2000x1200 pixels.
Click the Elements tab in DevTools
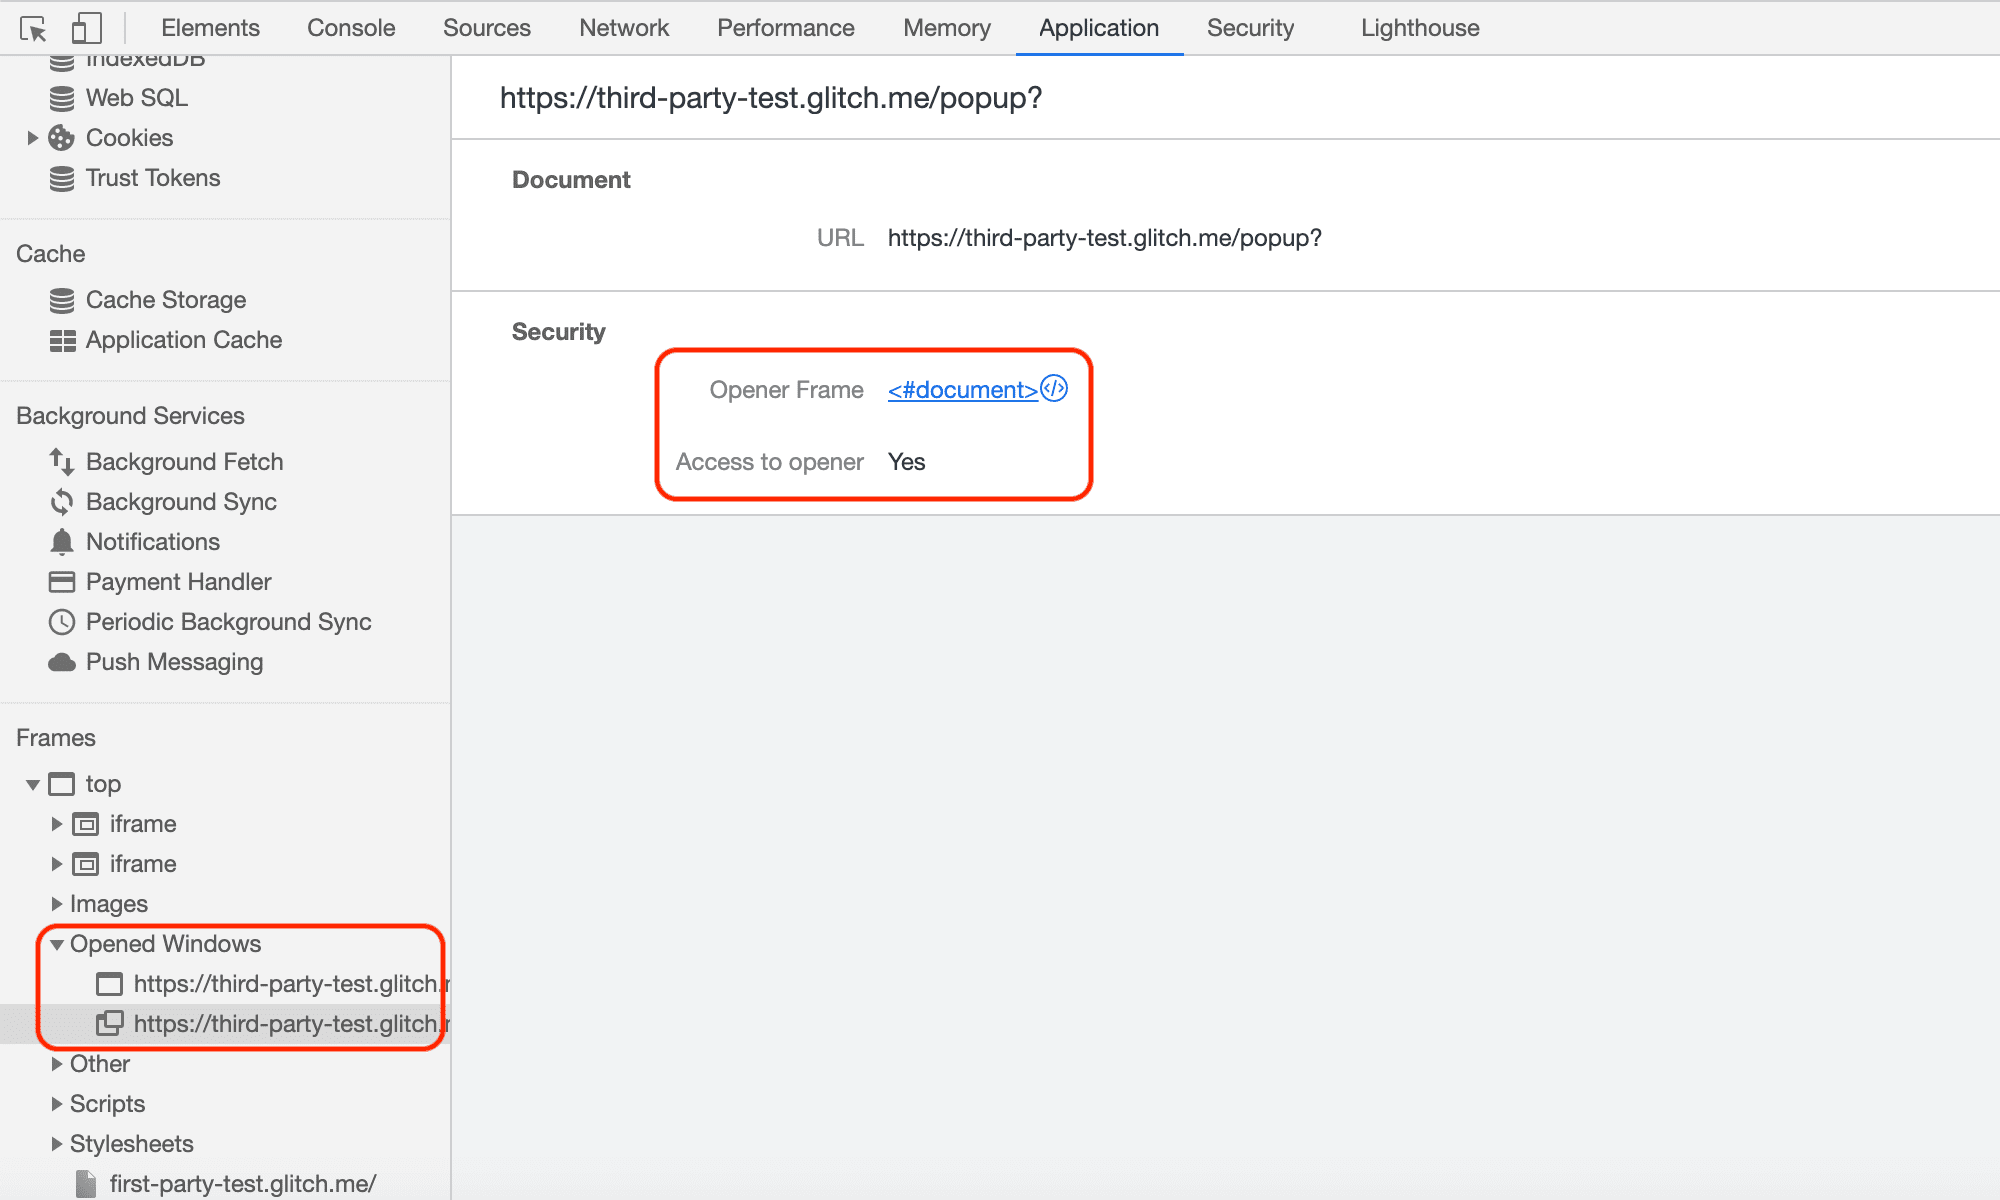click(x=206, y=27)
